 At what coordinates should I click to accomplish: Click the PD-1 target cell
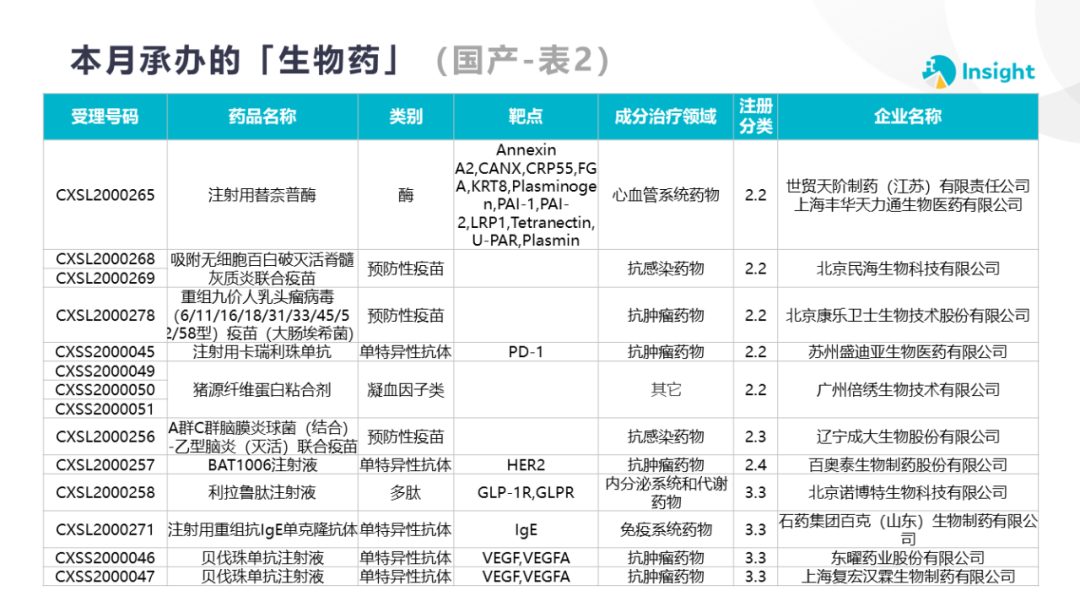(526, 352)
